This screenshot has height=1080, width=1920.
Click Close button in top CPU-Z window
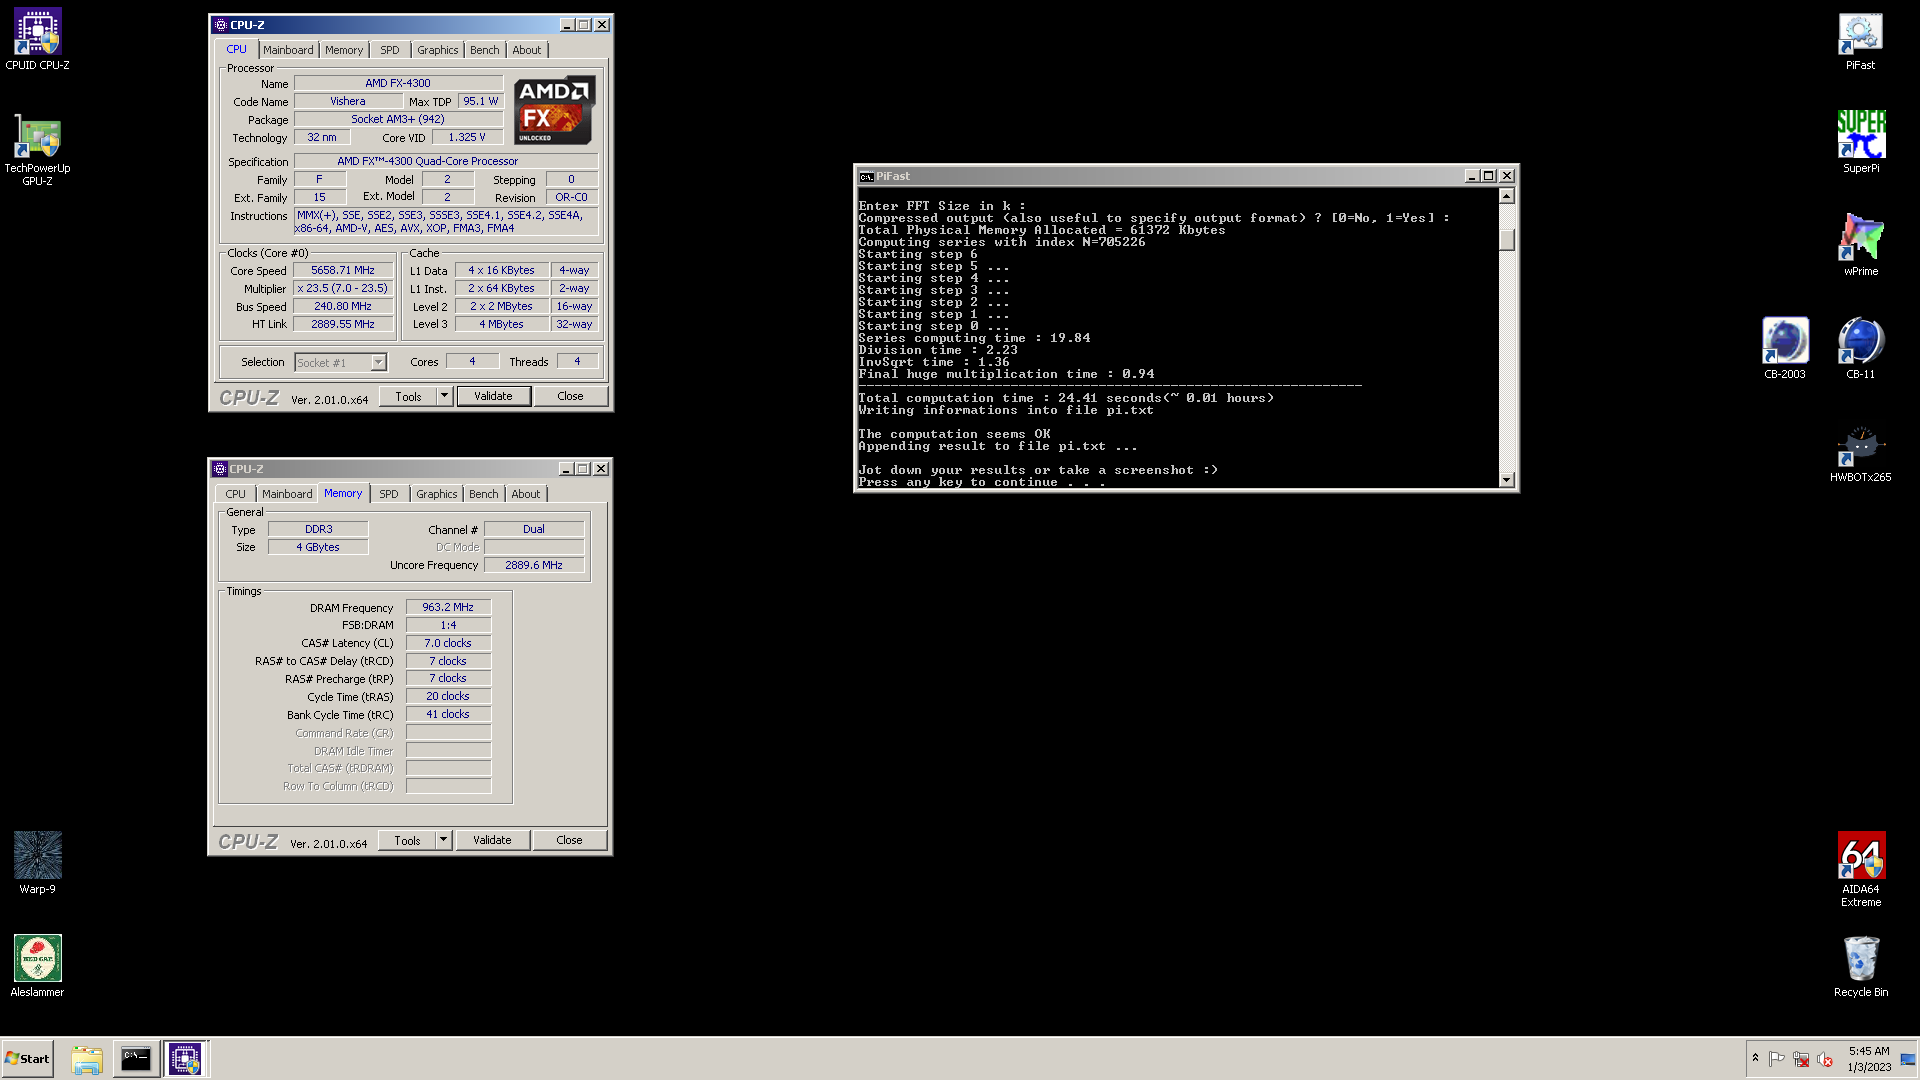pos(570,396)
